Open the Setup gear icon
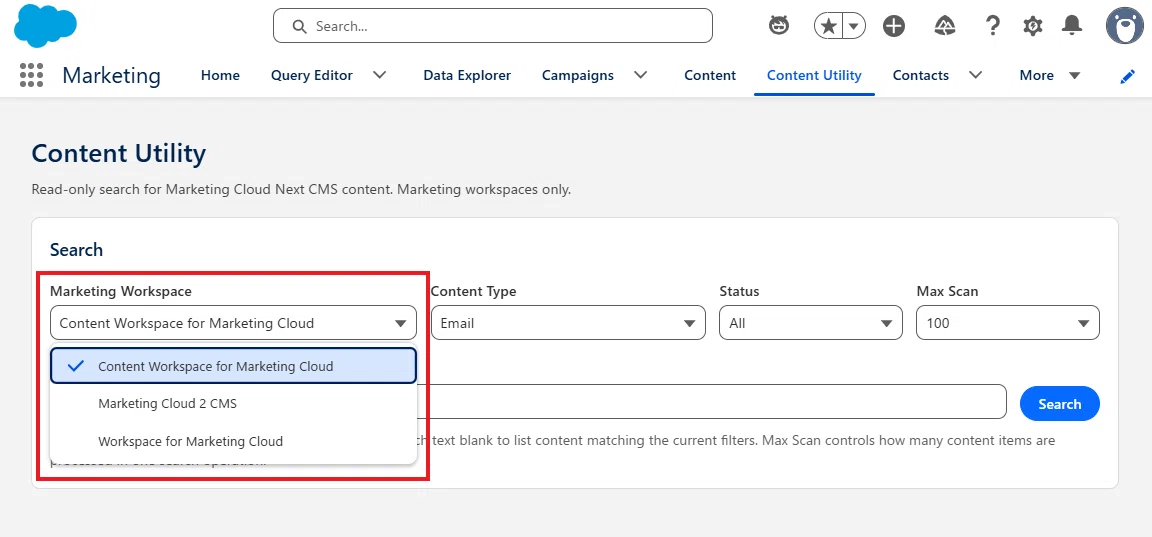The width and height of the screenshot is (1152, 537). pyautogui.click(x=1033, y=26)
